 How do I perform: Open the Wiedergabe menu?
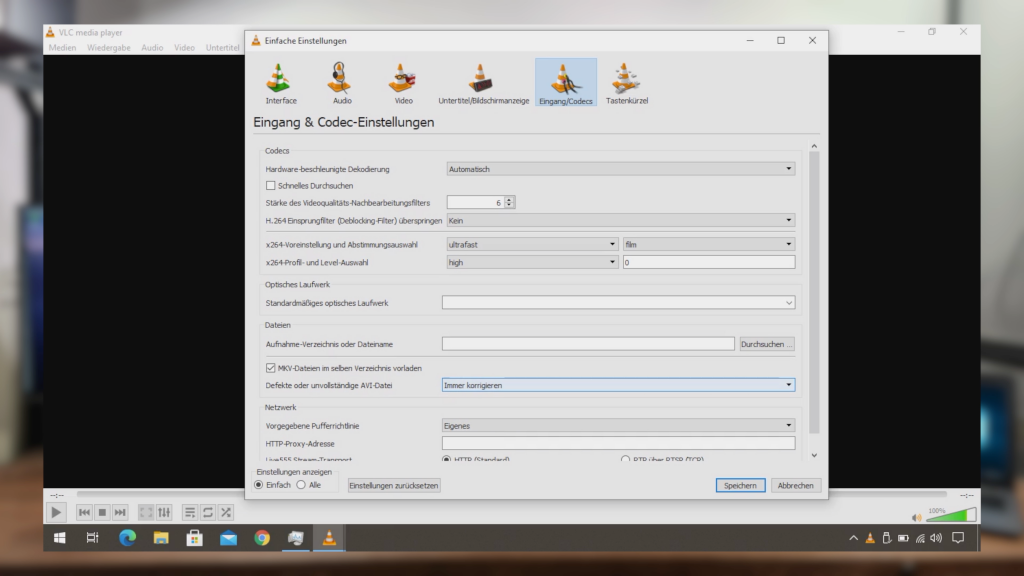[x=108, y=47]
